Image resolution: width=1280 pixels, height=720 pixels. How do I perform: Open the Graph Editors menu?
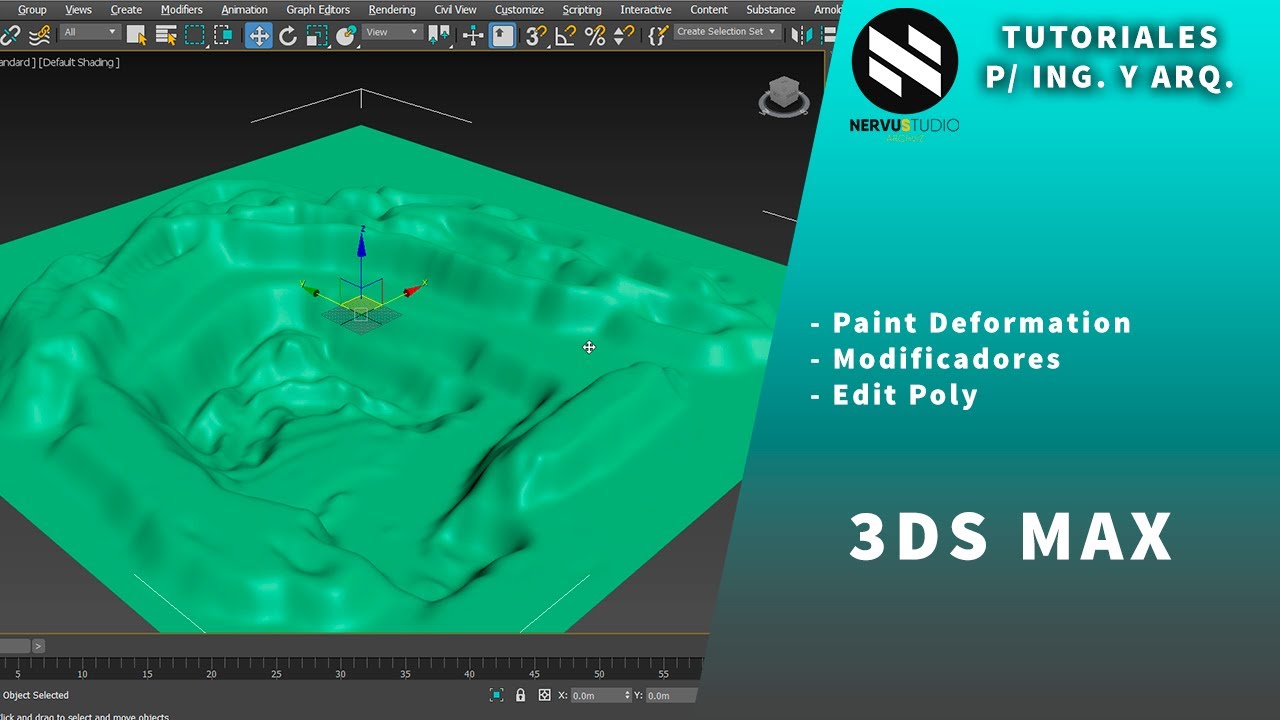318,10
